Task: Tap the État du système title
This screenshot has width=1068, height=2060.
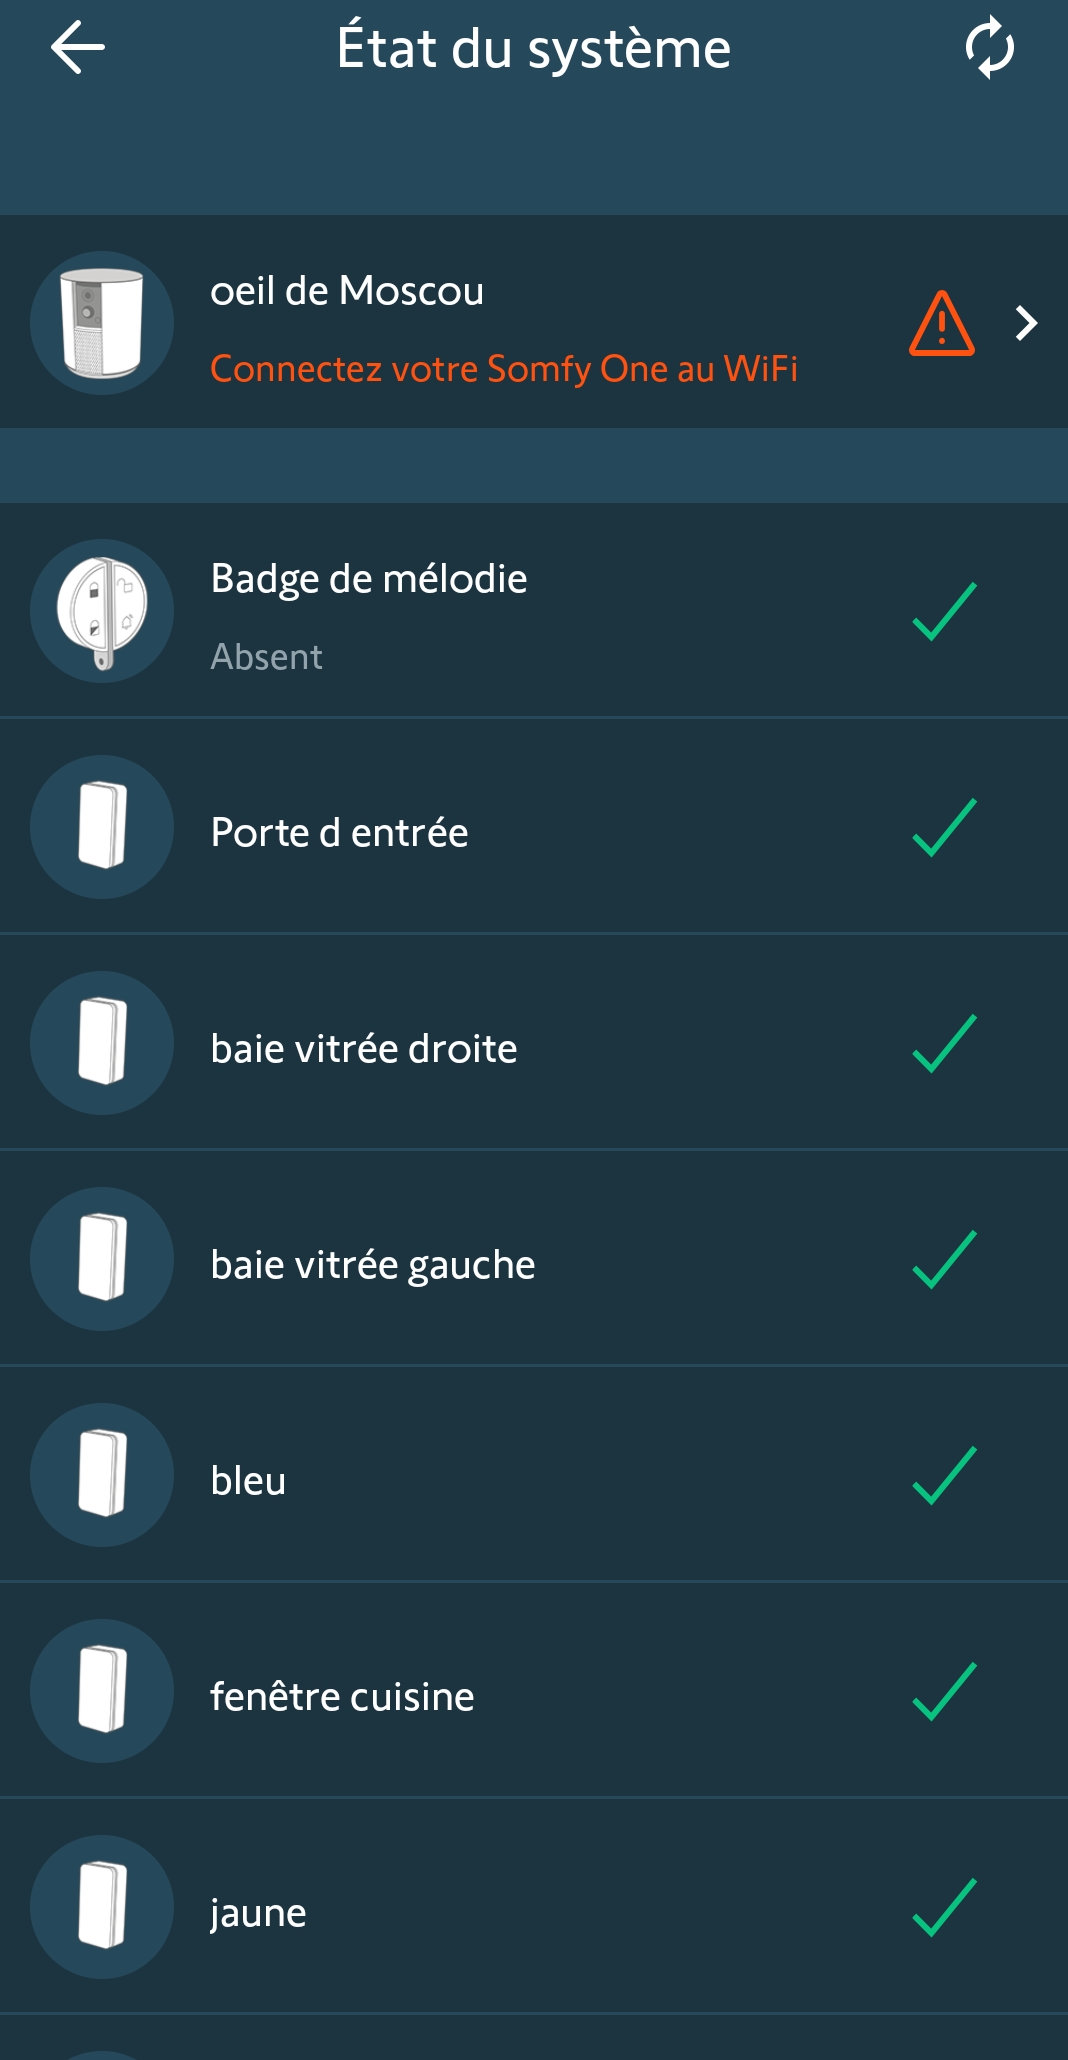Action: 534,48
